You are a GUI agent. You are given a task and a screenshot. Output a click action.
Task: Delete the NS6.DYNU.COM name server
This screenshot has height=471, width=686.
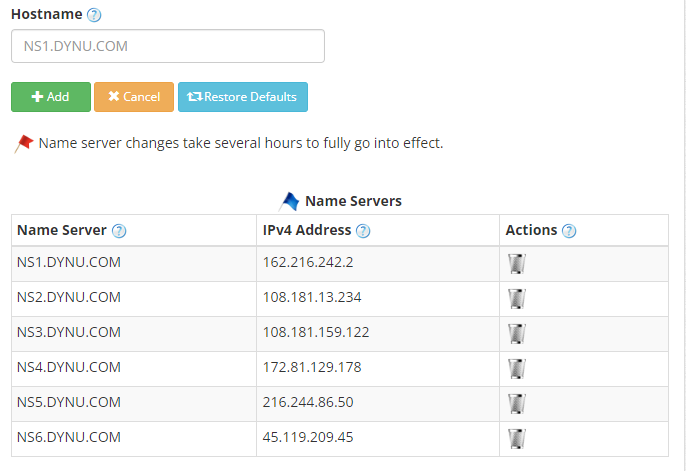(517, 439)
